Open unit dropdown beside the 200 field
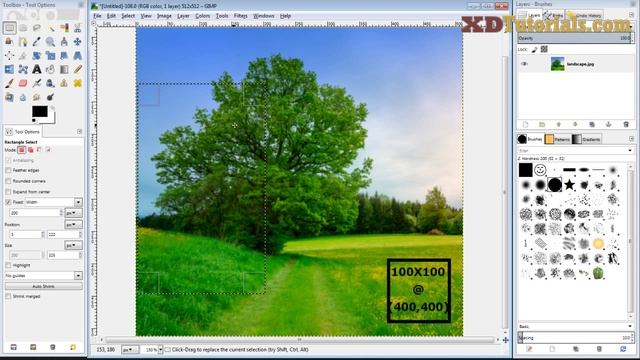 (x=73, y=213)
